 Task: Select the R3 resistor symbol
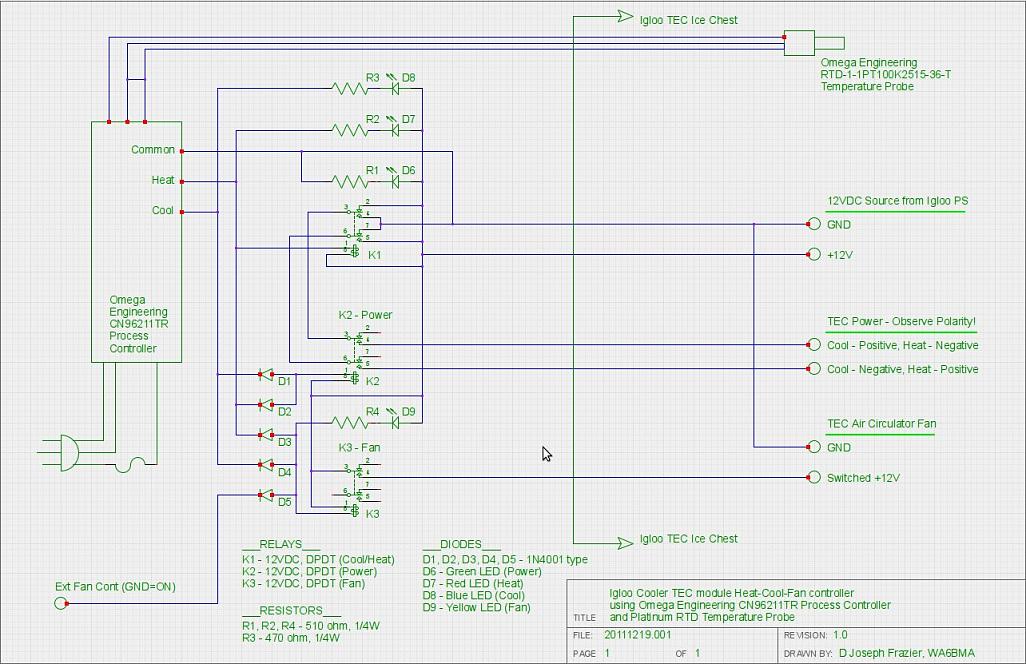pyautogui.click(x=349, y=89)
